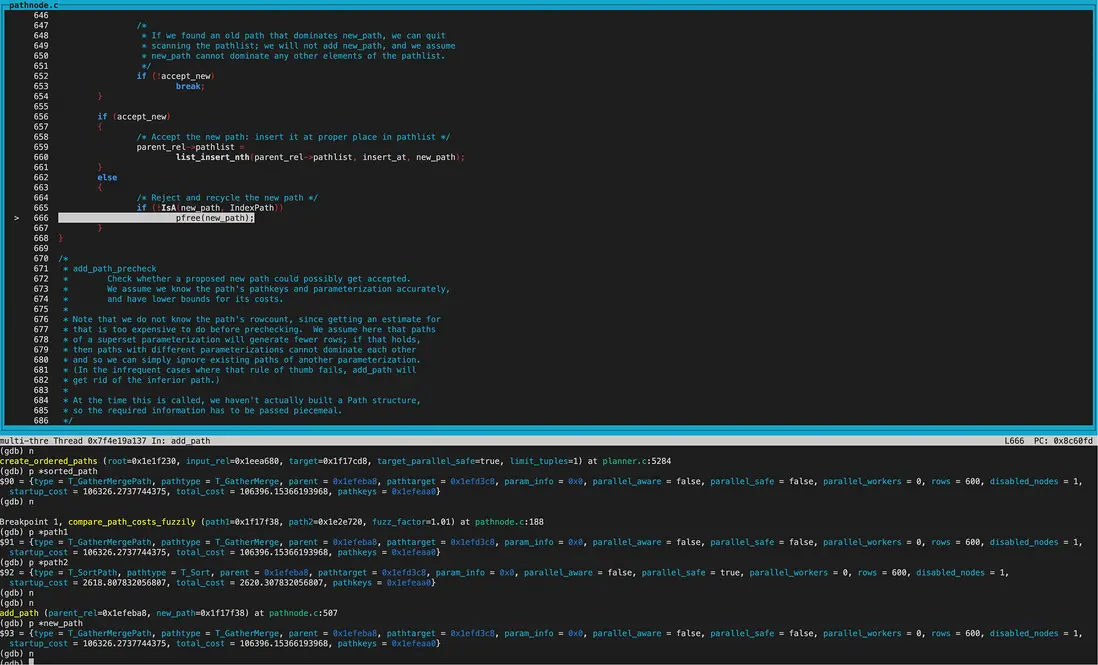The image size is (1098, 665).
Task: Click the empty gdb prompt at the bottom
Action: [x=32, y=662]
